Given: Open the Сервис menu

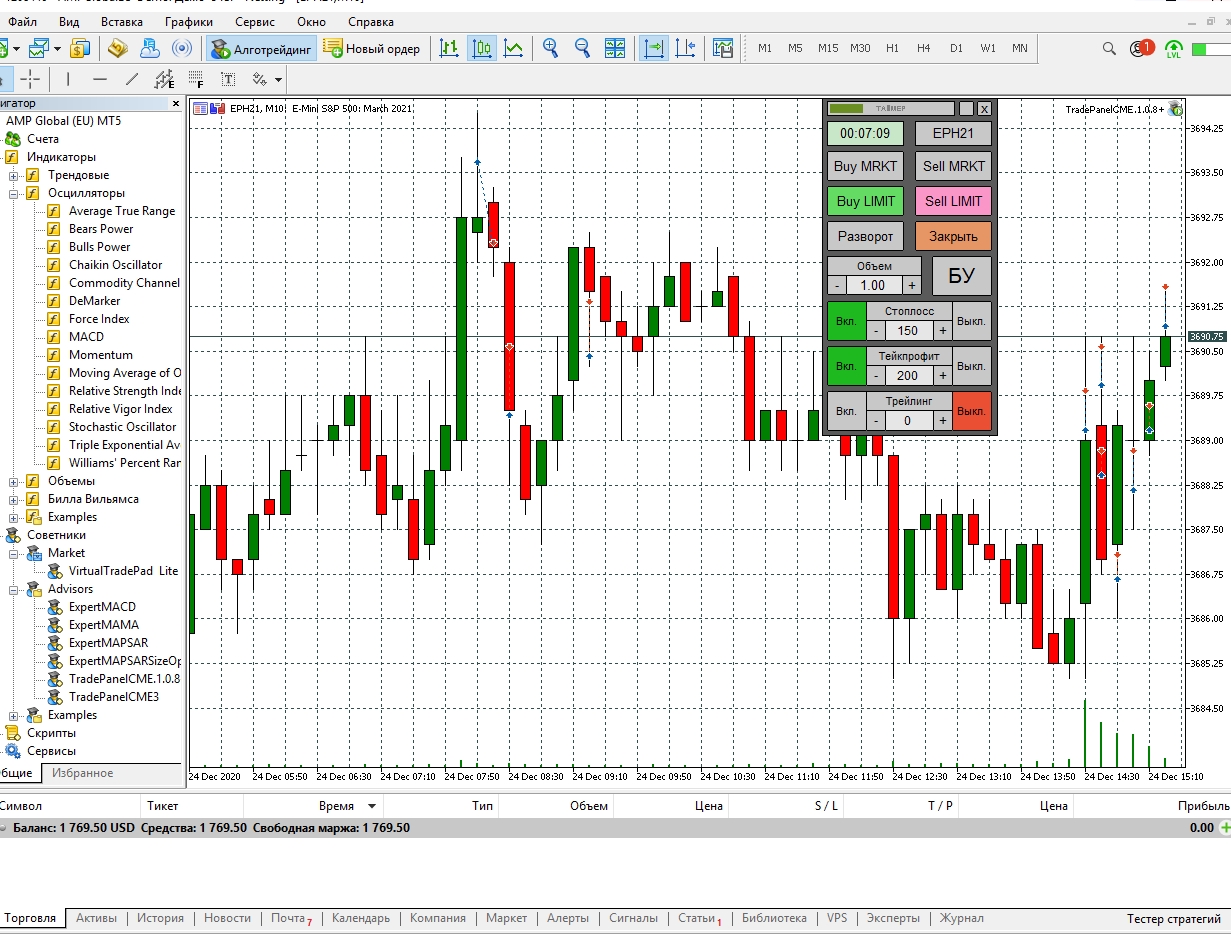Looking at the screenshot, I should click(x=255, y=21).
